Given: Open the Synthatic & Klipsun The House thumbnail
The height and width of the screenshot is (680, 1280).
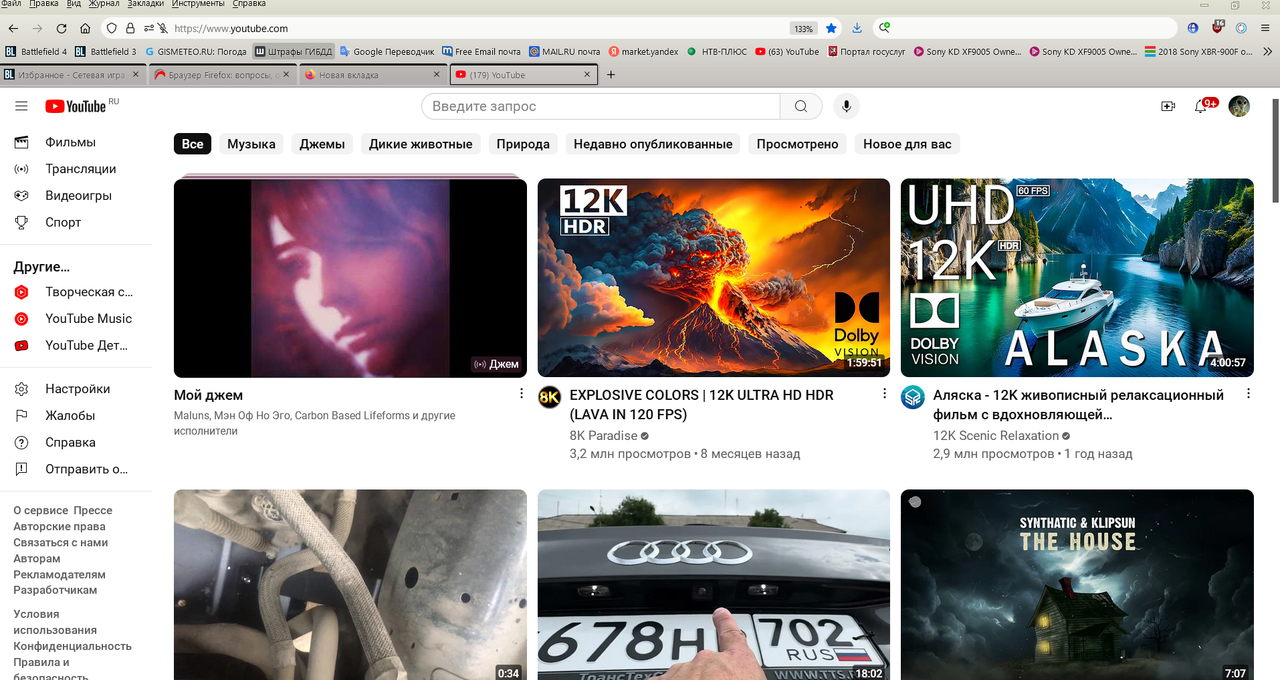Looking at the screenshot, I should (x=1077, y=585).
